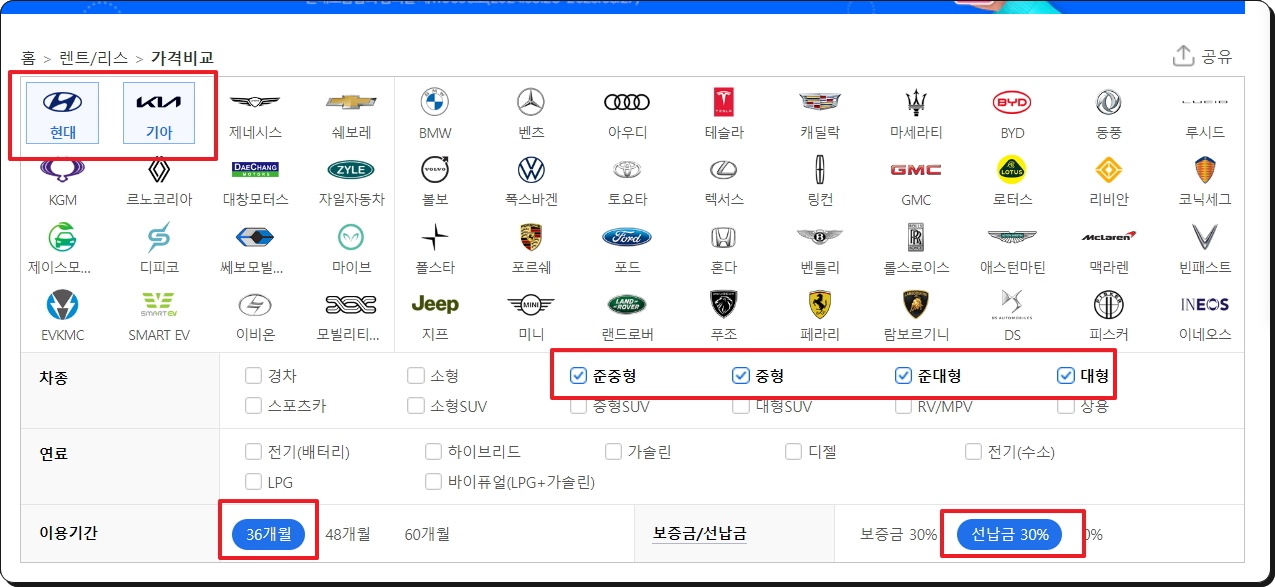
Task: Select the Ferrari (페라리) logo
Action: (820, 304)
